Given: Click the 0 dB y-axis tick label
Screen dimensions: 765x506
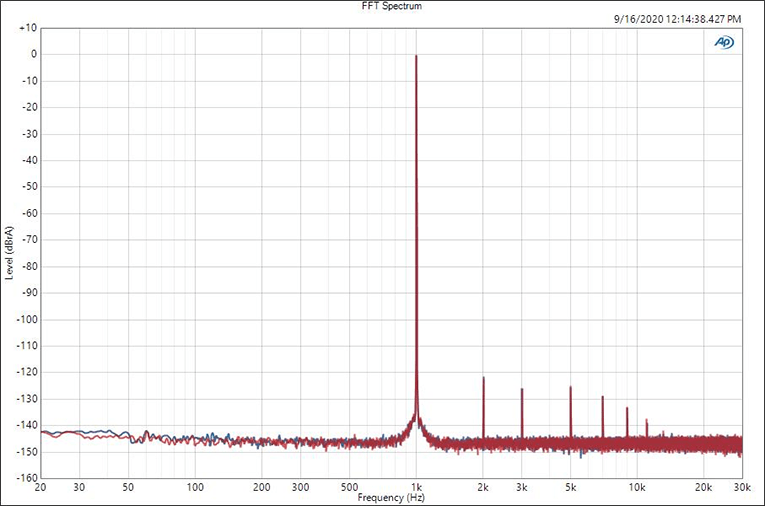Looking at the screenshot, I should [32, 55].
